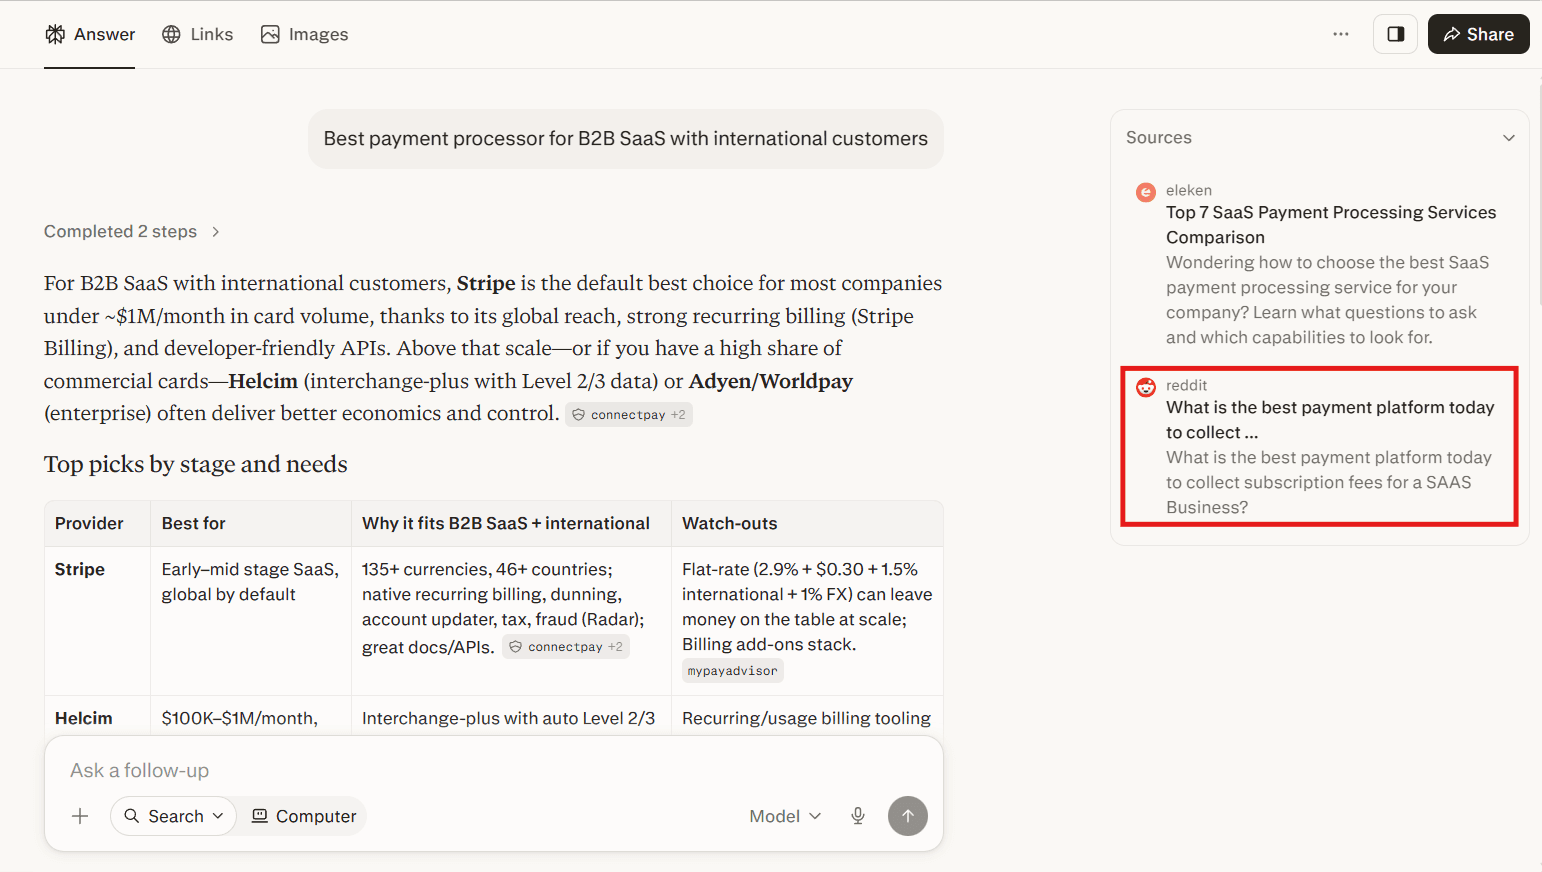This screenshot has width=1542, height=872.
Task: Switch to the Links tab
Action: 198,34
